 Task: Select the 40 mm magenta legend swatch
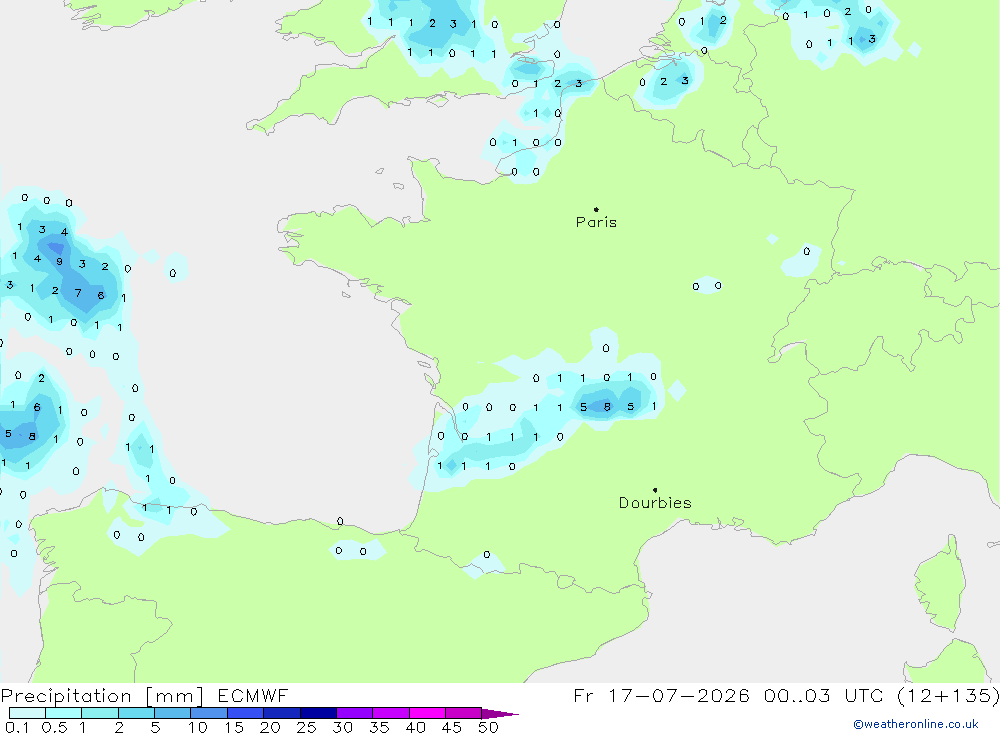pyautogui.click(x=427, y=713)
